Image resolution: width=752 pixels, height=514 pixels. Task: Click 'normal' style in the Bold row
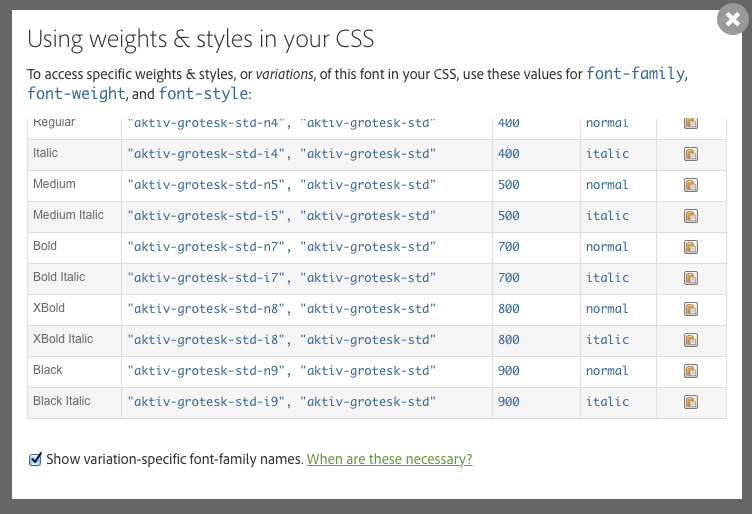[x=607, y=247]
